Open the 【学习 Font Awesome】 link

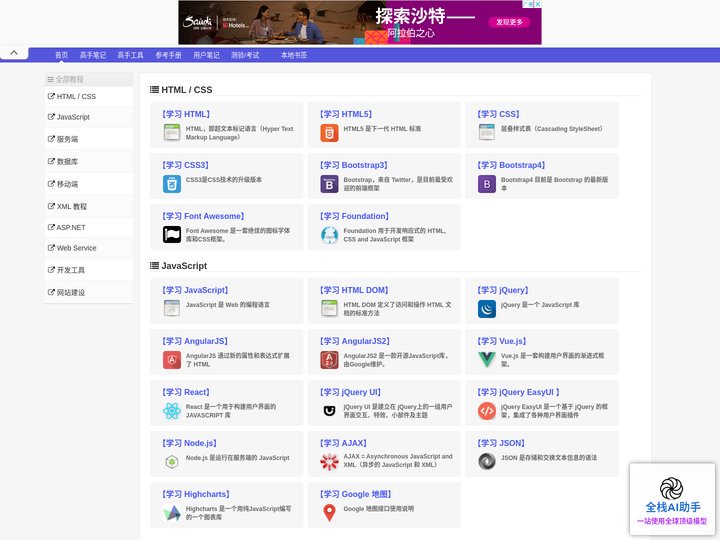(x=203, y=216)
